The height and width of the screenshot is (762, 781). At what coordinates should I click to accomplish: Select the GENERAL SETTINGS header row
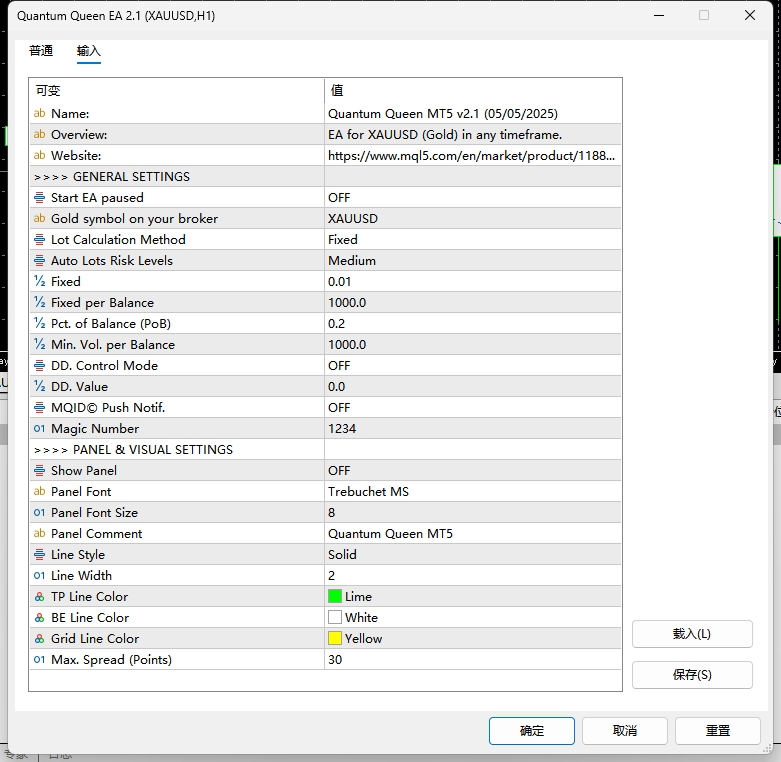325,177
